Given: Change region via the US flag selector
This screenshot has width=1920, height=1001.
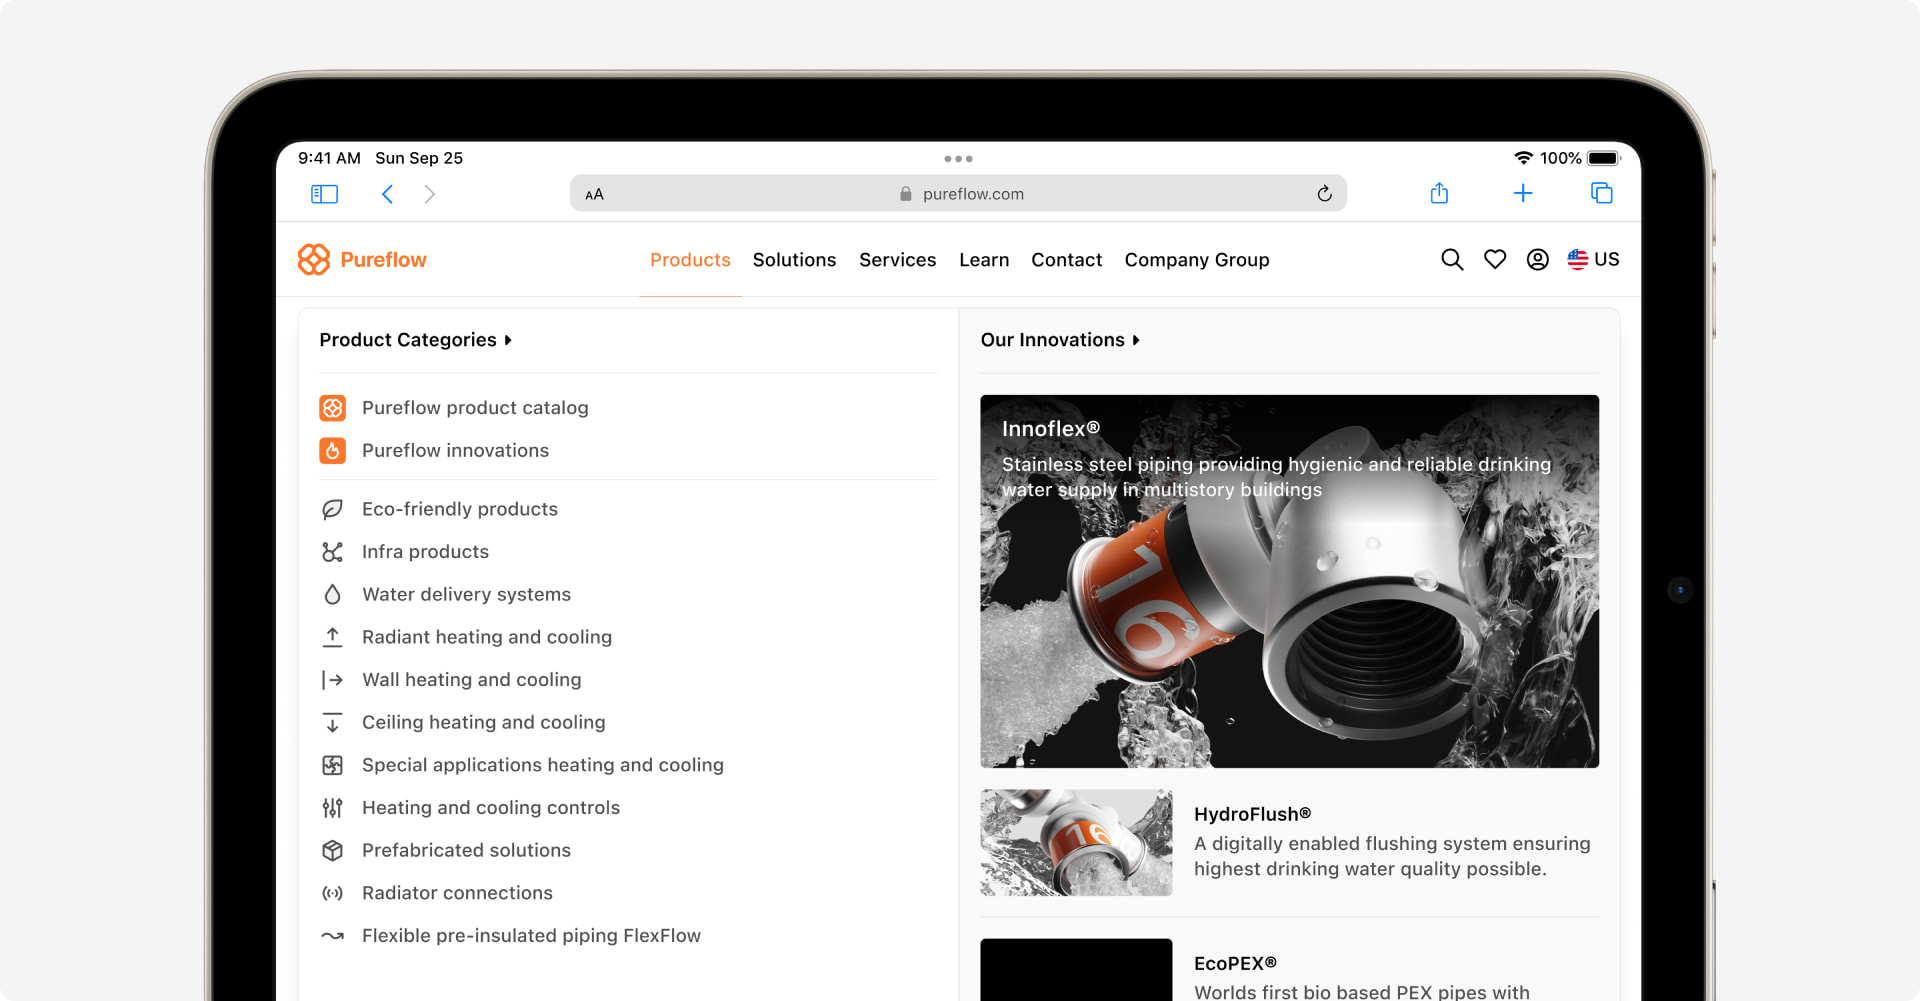Looking at the screenshot, I should [1593, 259].
